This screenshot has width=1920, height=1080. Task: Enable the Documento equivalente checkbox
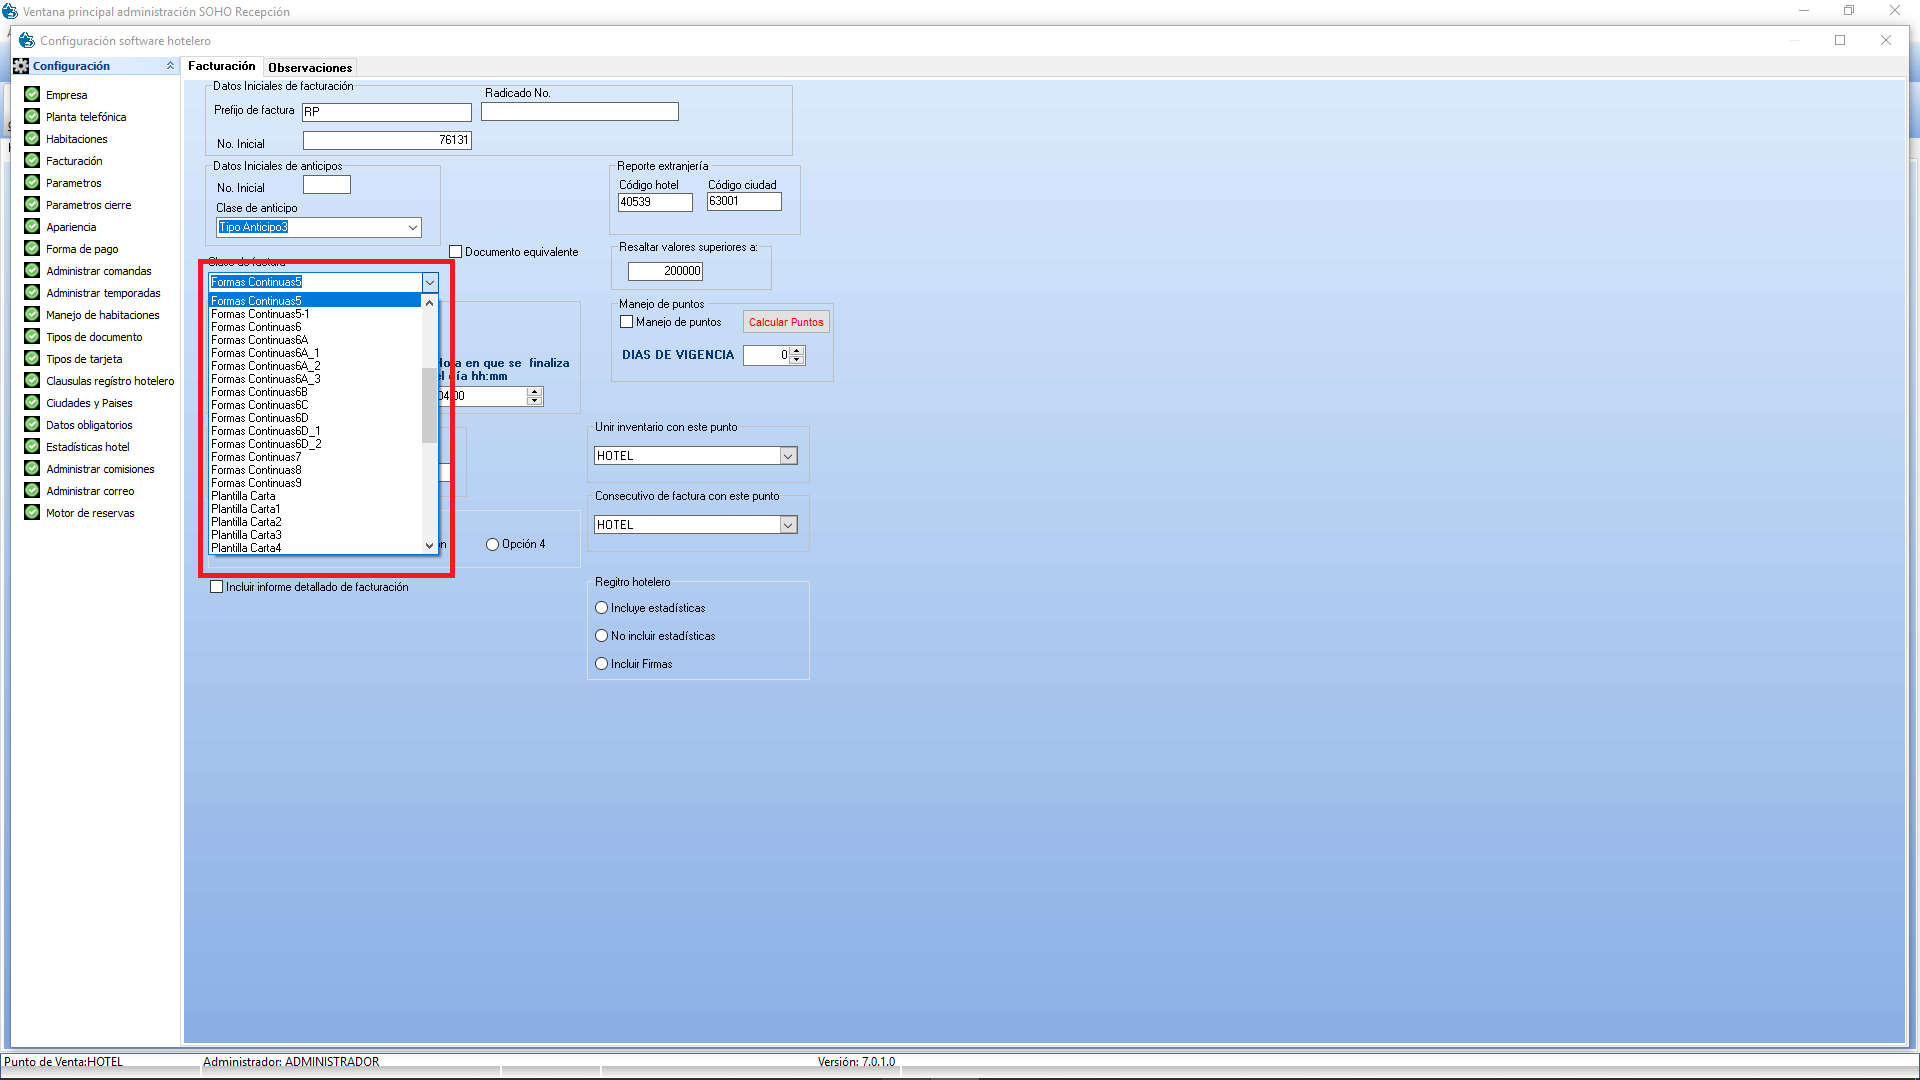pos(456,252)
